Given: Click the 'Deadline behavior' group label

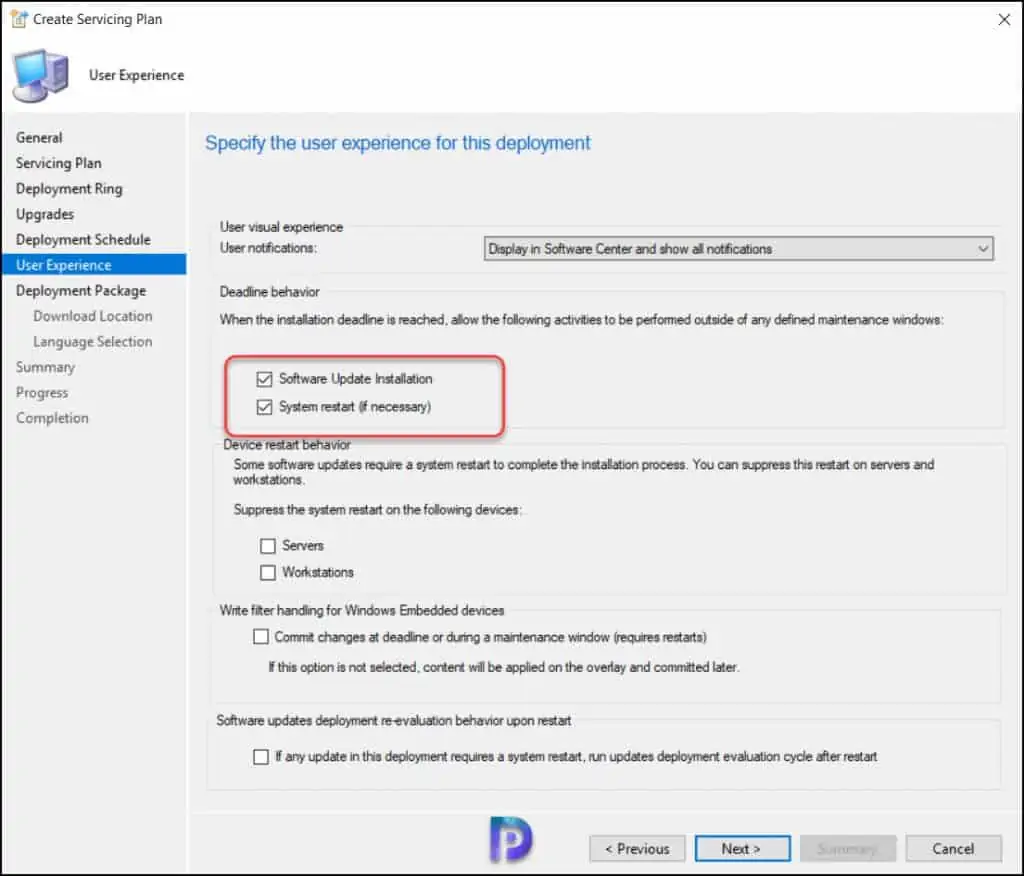Looking at the screenshot, I should [270, 292].
